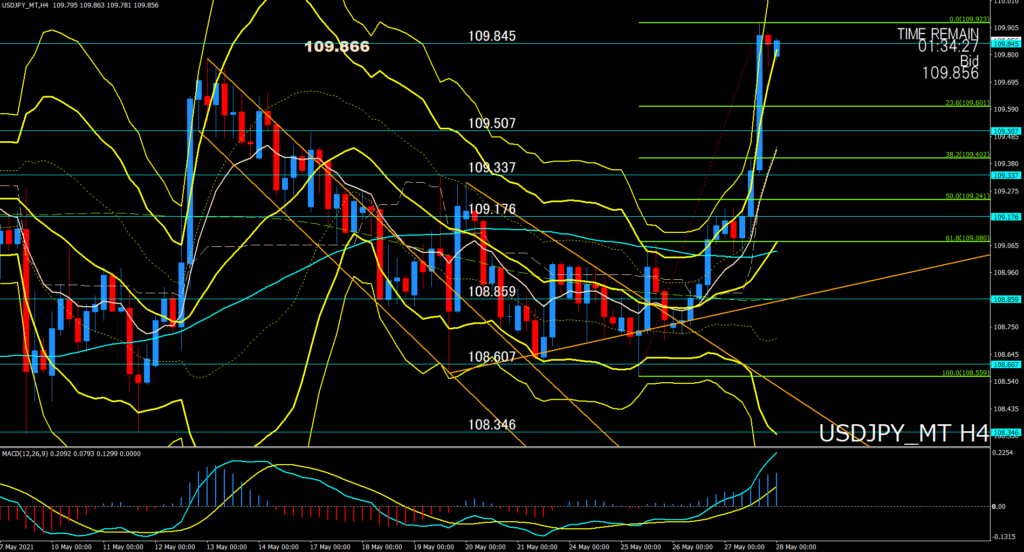Click the 01:34:27 countdown timer
This screenshot has width=1024, height=552.
pyautogui.click(x=948, y=46)
